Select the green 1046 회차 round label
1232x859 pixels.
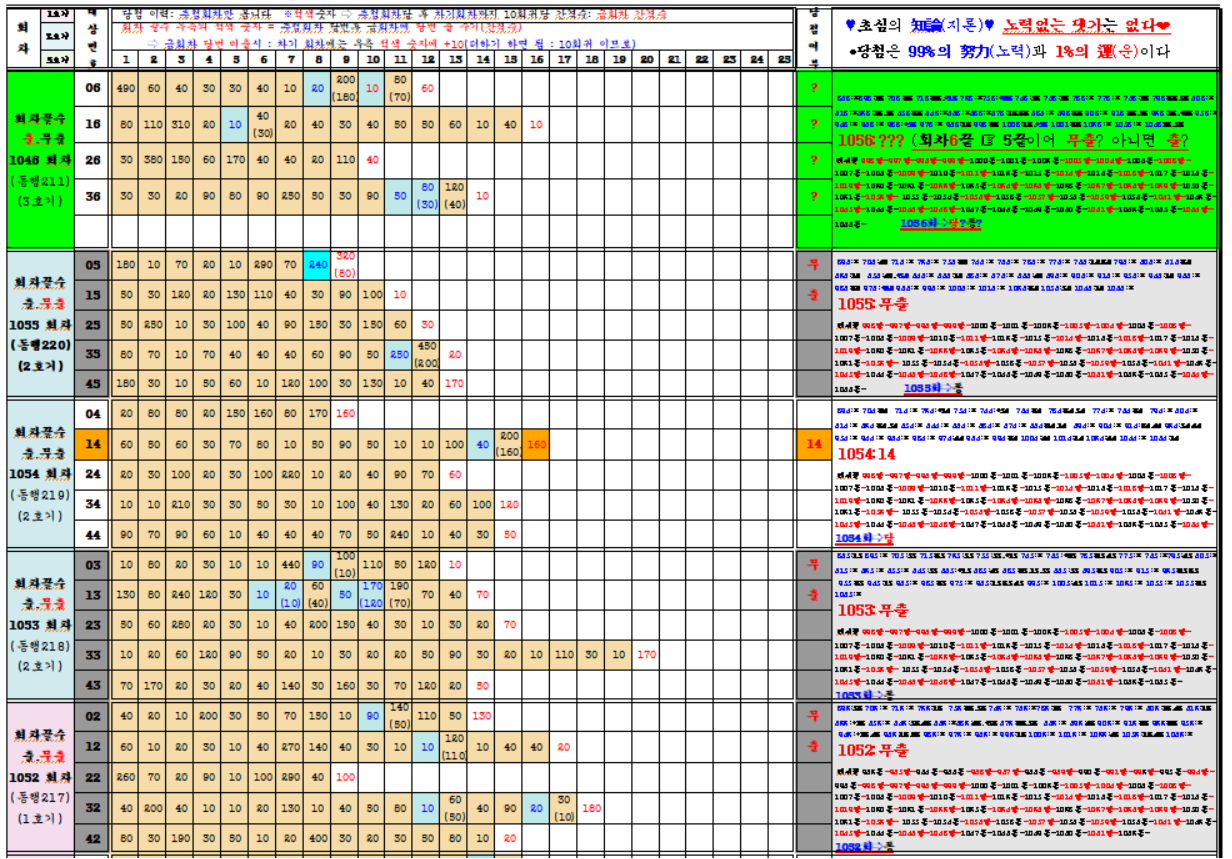click(39, 160)
